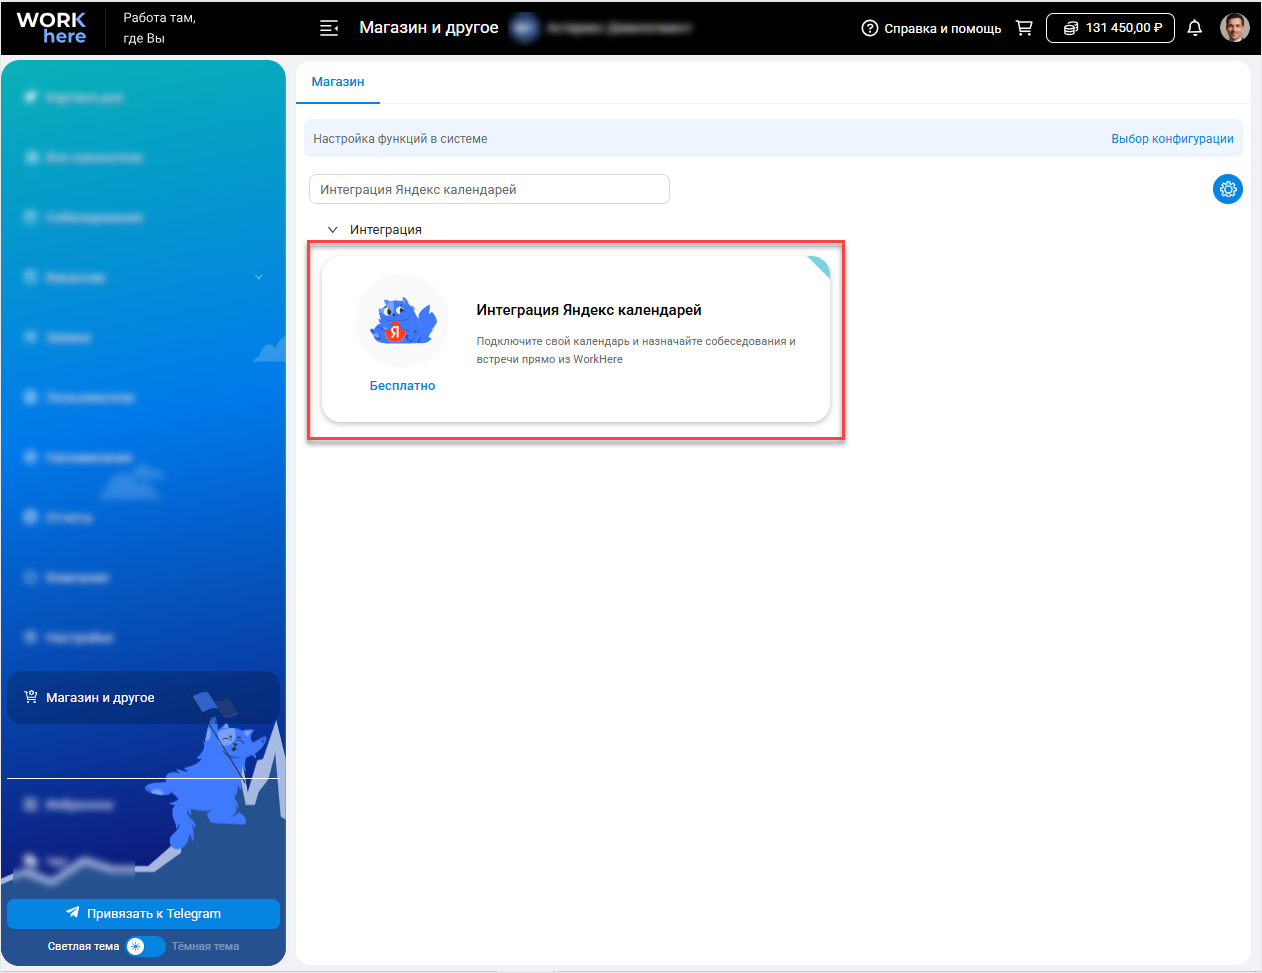Switch to the Магазин tab
This screenshot has height=973, width=1262.
click(x=338, y=82)
